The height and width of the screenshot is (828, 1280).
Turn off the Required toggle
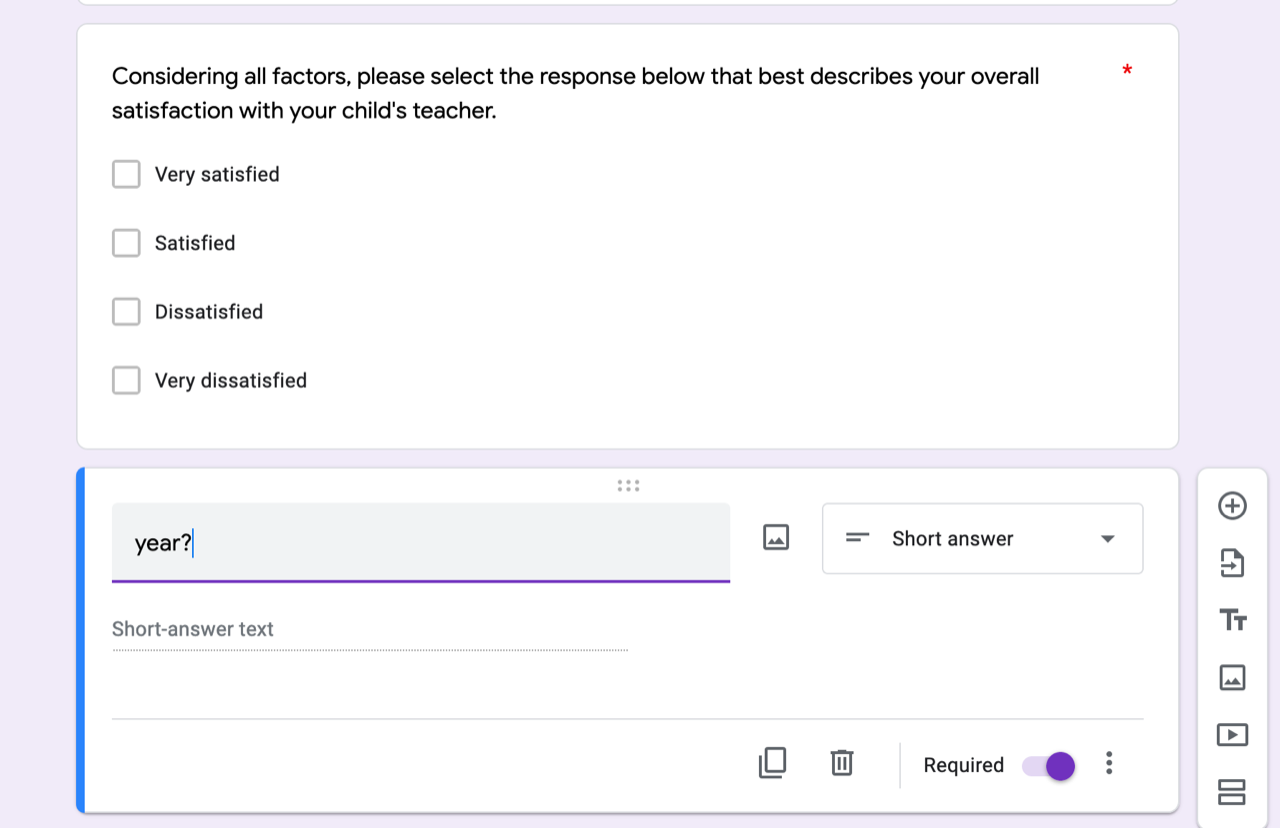[1048, 766]
